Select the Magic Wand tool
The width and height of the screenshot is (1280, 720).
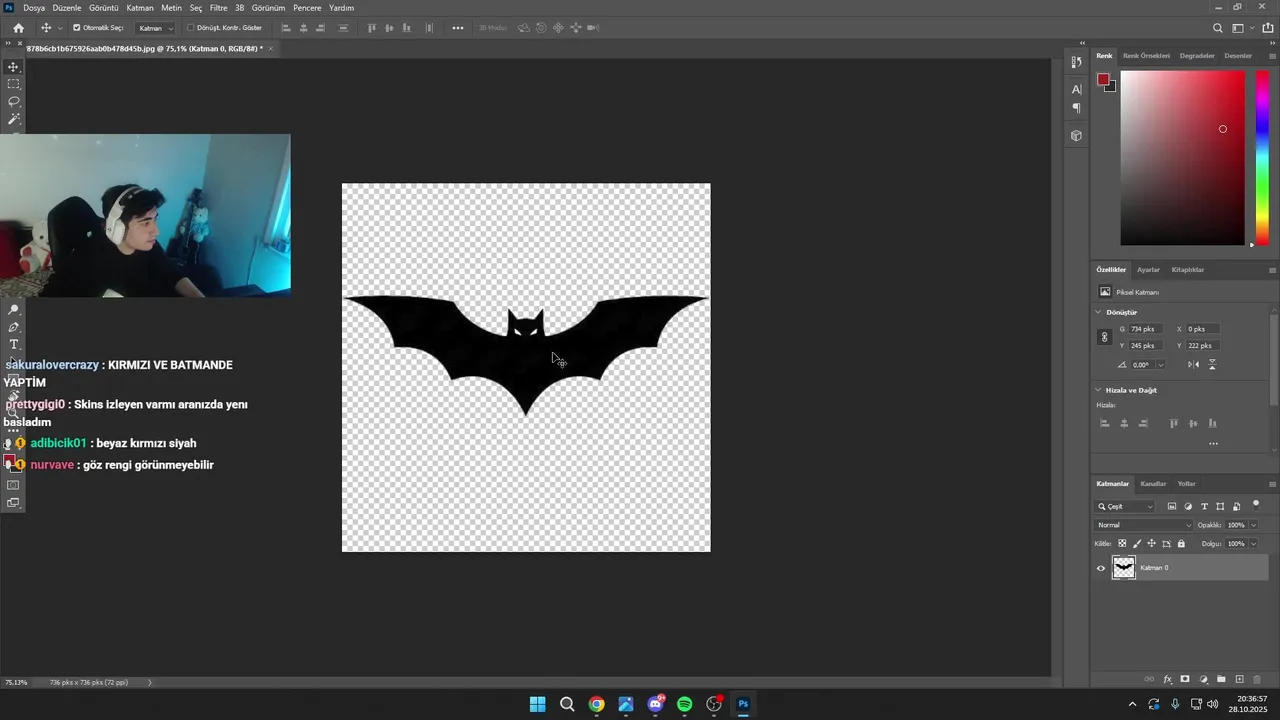pyautogui.click(x=14, y=119)
